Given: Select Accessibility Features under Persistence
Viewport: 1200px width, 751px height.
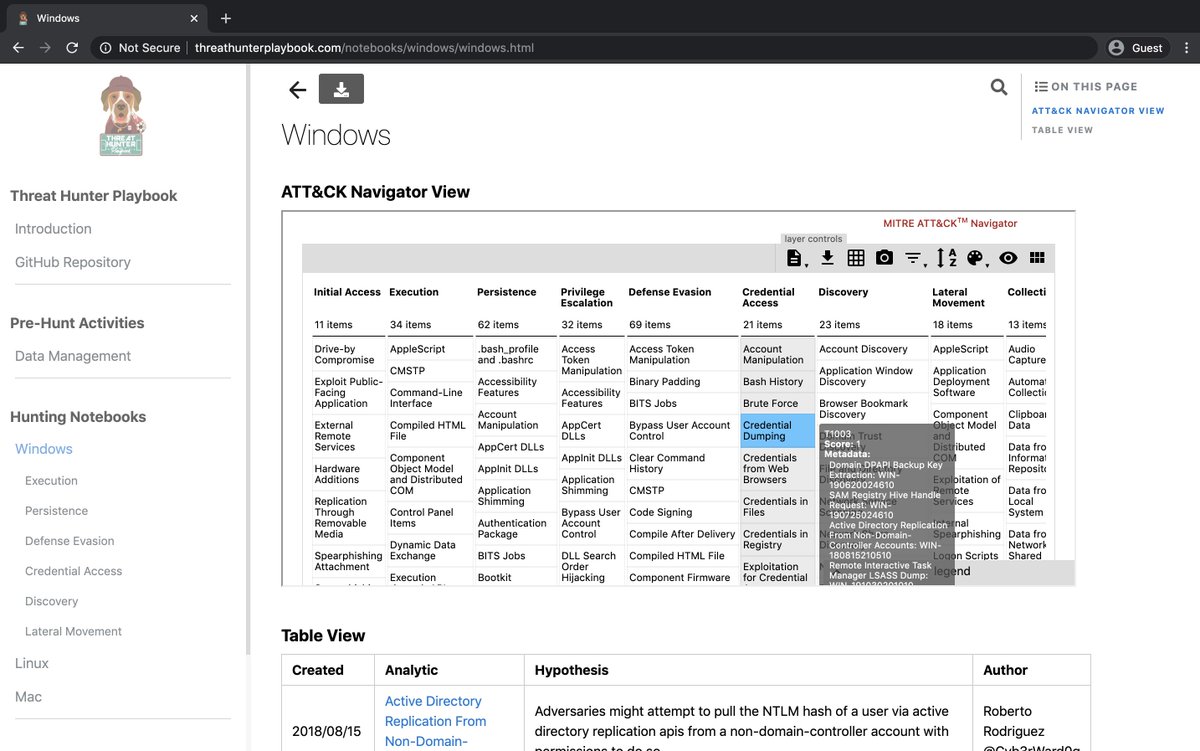Looking at the screenshot, I should click(x=514, y=387).
